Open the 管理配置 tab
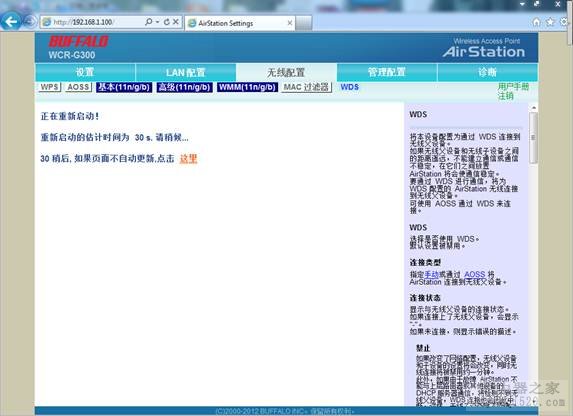 387,72
